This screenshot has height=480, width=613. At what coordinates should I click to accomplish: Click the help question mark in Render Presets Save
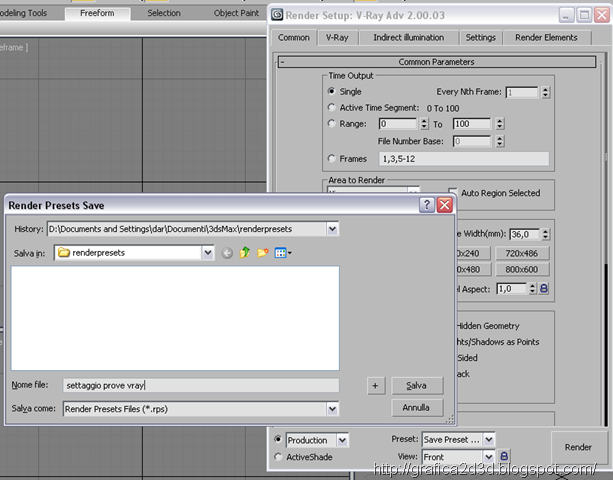(x=426, y=205)
